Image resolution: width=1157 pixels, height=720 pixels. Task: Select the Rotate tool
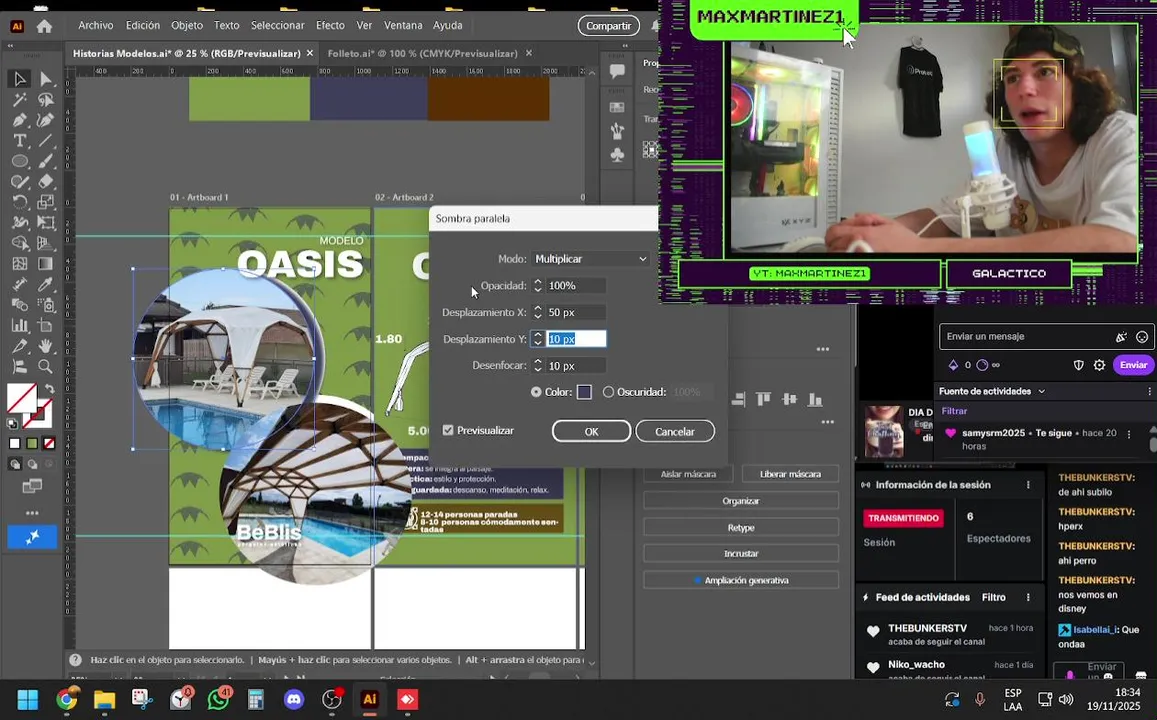[x=20, y=202]
